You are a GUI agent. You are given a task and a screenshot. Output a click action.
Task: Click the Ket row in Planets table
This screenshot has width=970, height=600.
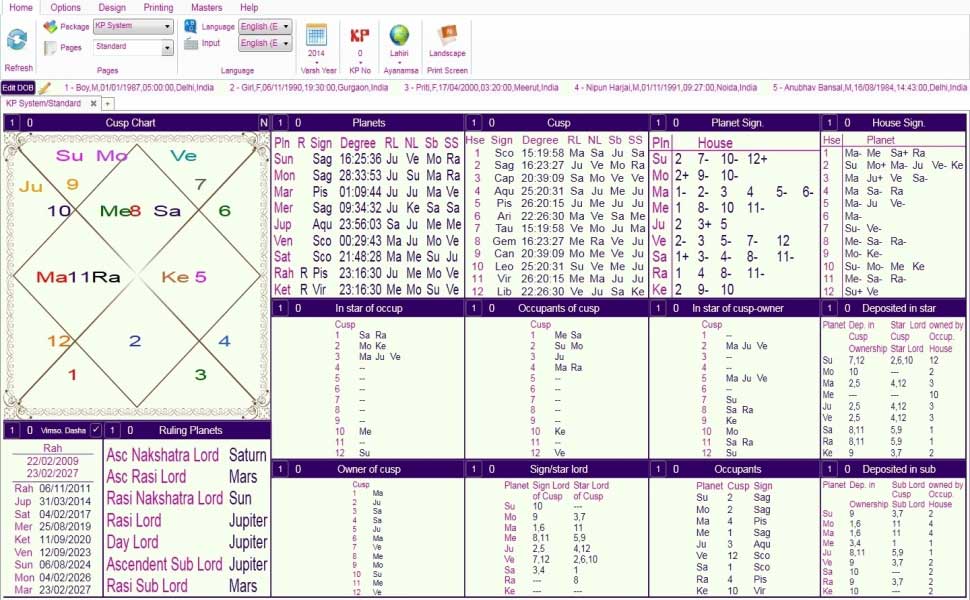coord(367,289)
